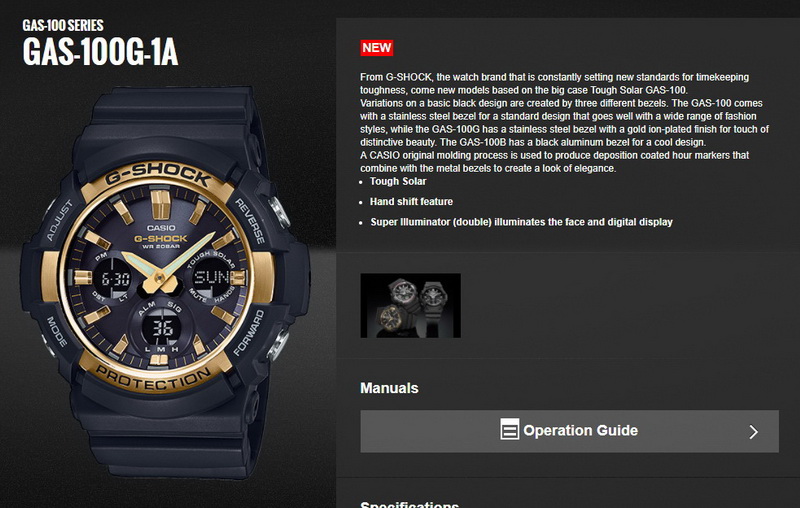800x508 pixels.
Task: Click the MODE label on the watch case
Action: point(57,332)
